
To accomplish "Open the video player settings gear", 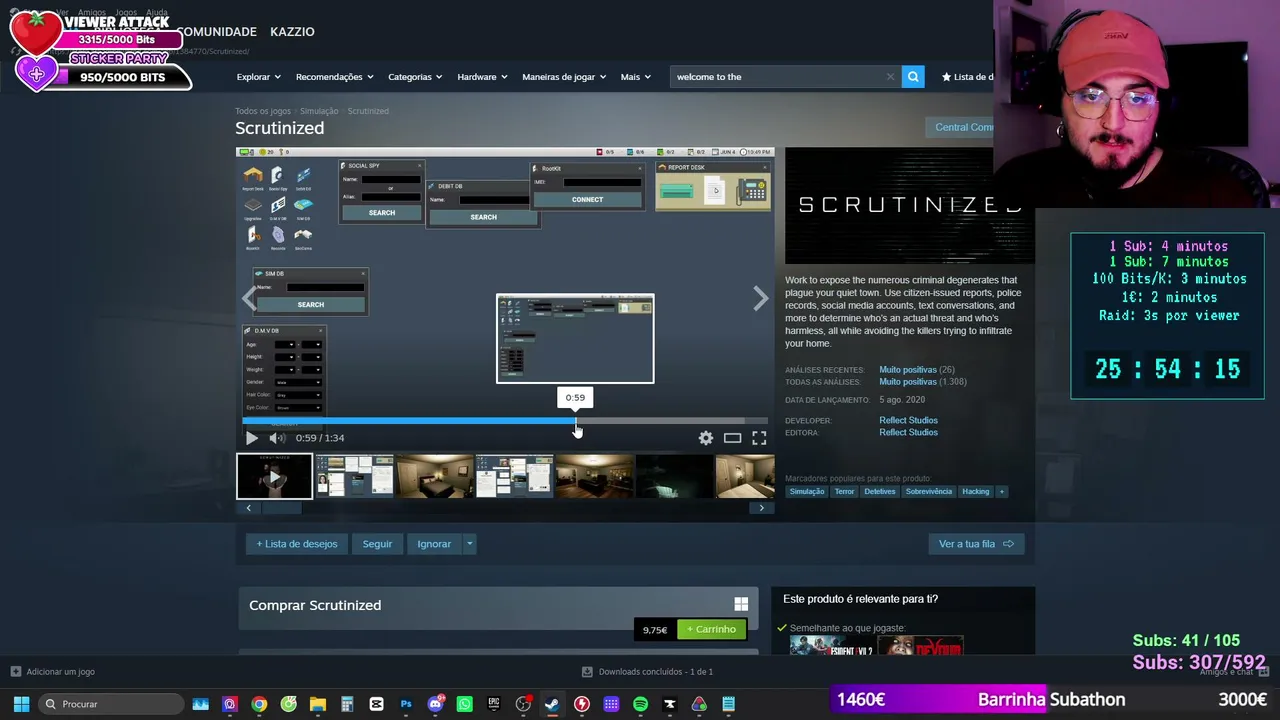I will tap(706, 438).
